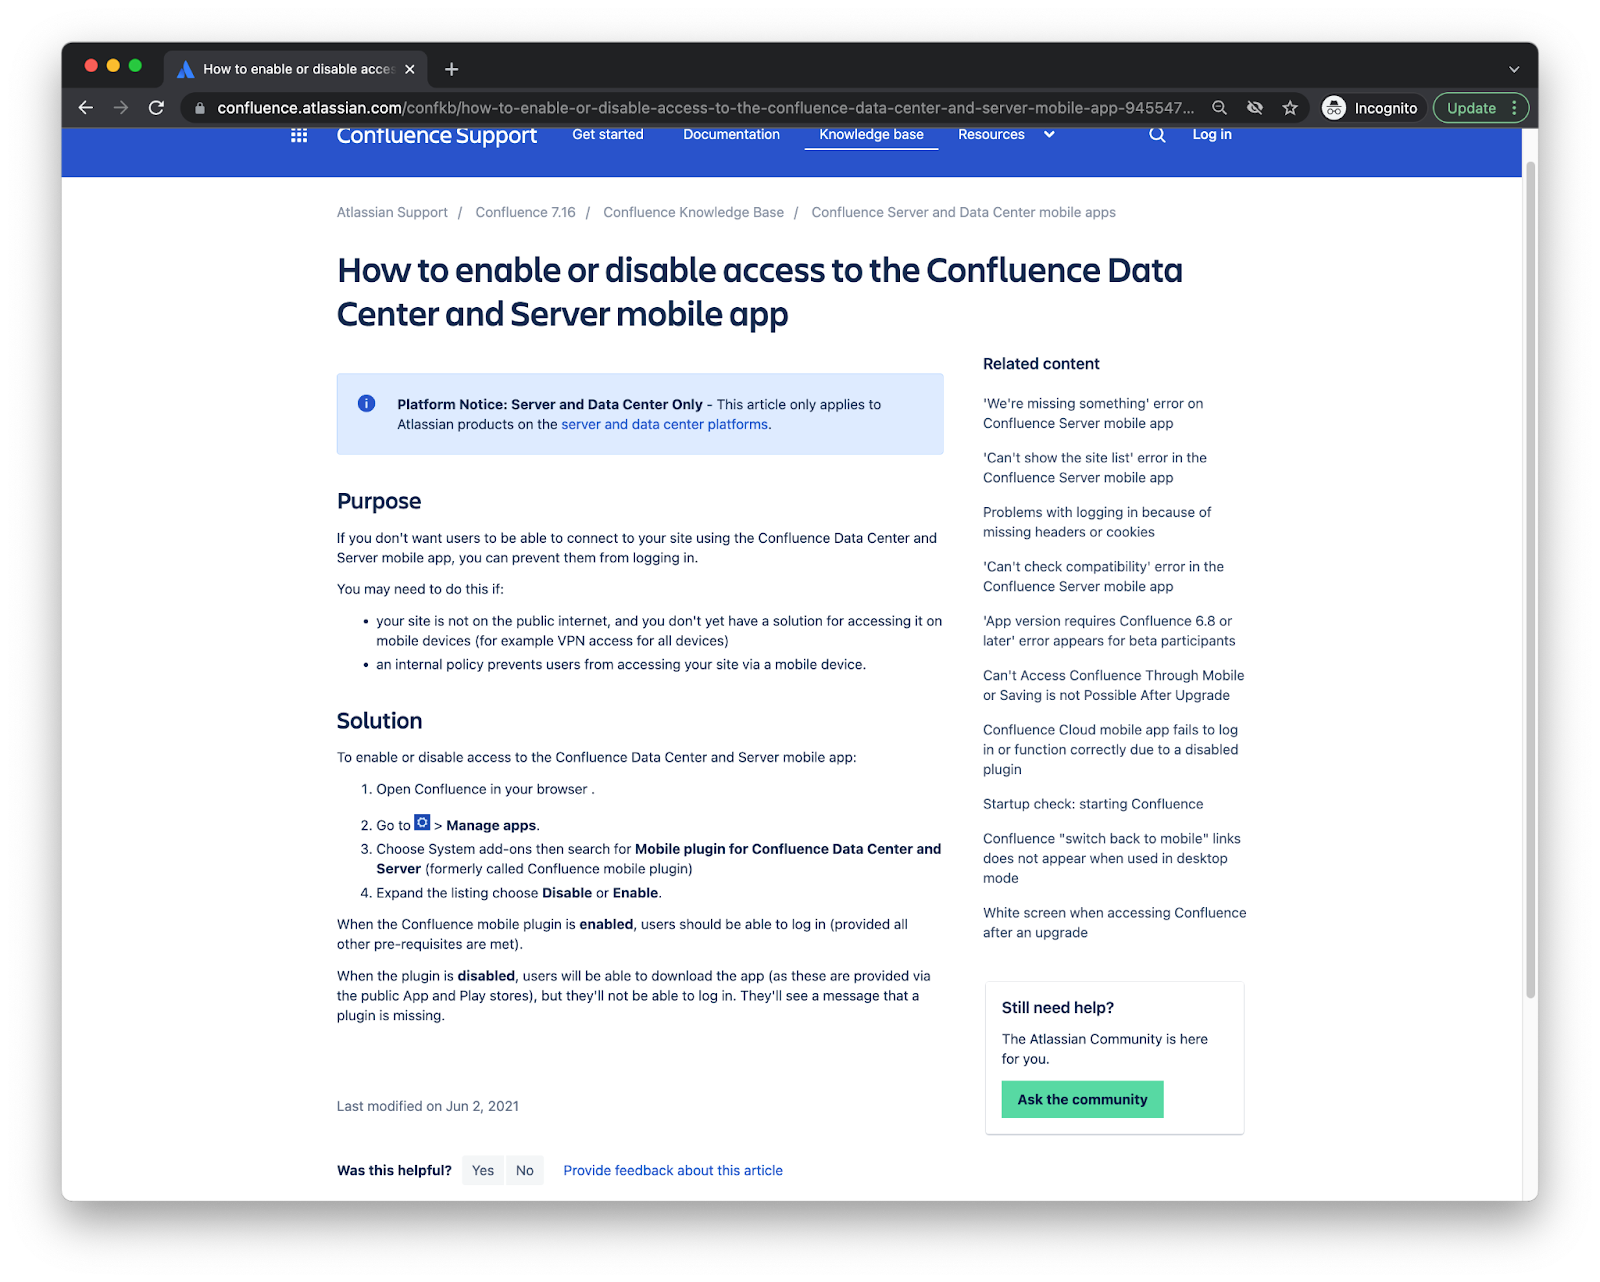Open the Atlassian app switcher grid icon
The width and height of the screenshot is (1600, 1282).
coord(298,135)
